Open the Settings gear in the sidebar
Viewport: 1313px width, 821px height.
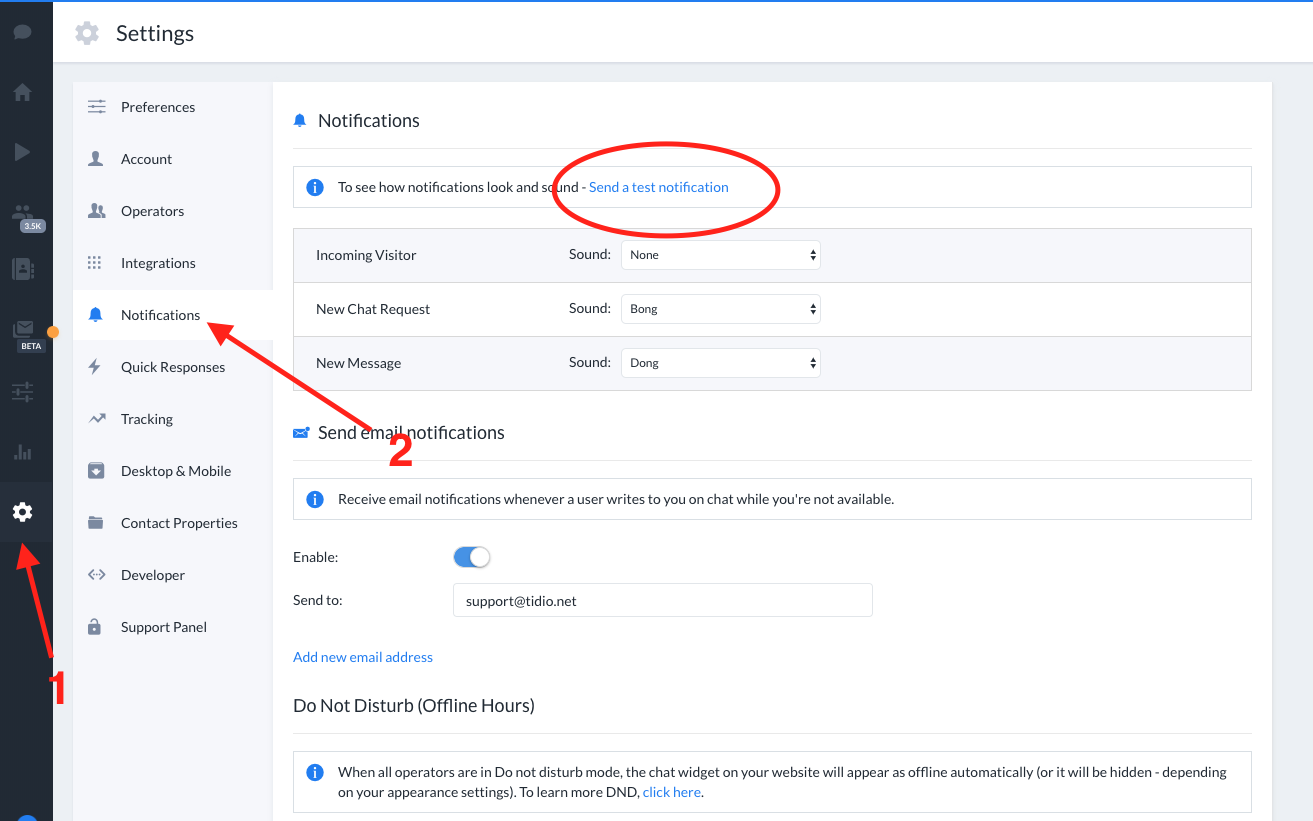pyautogui.click(x=22, y=511)
